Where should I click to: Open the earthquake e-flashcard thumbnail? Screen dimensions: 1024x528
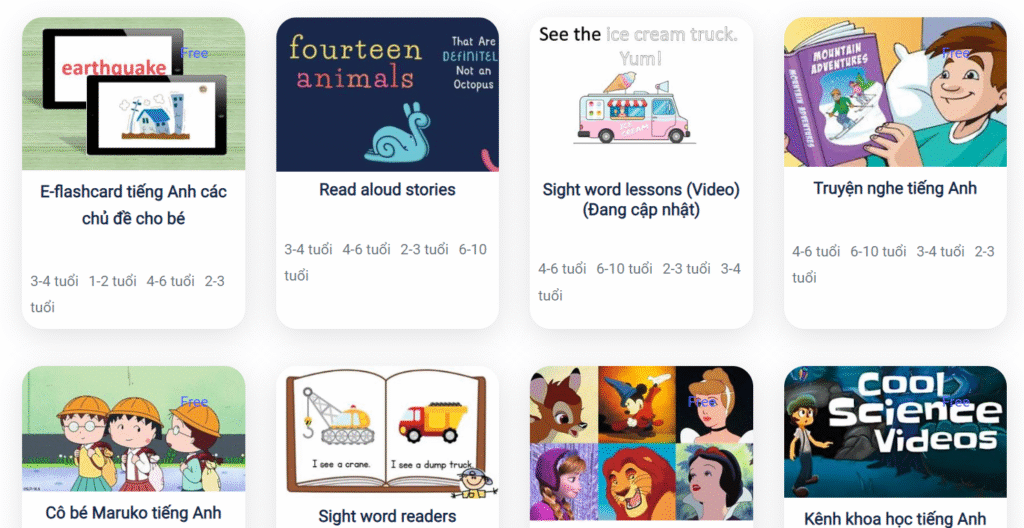[x=134, y=94]
